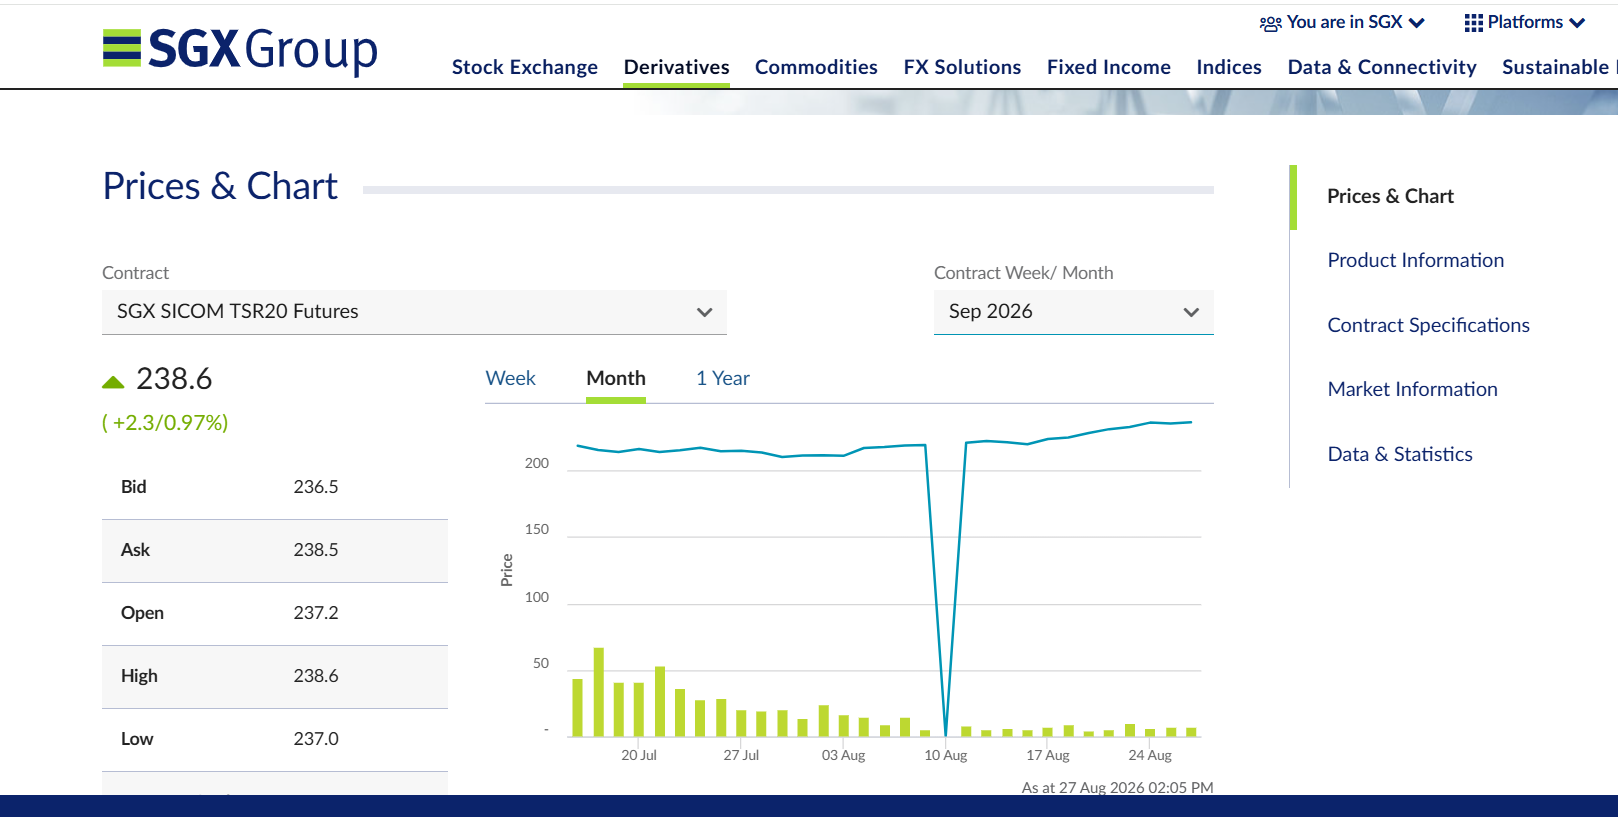Switch chart to Week view

tap(510, 378)
